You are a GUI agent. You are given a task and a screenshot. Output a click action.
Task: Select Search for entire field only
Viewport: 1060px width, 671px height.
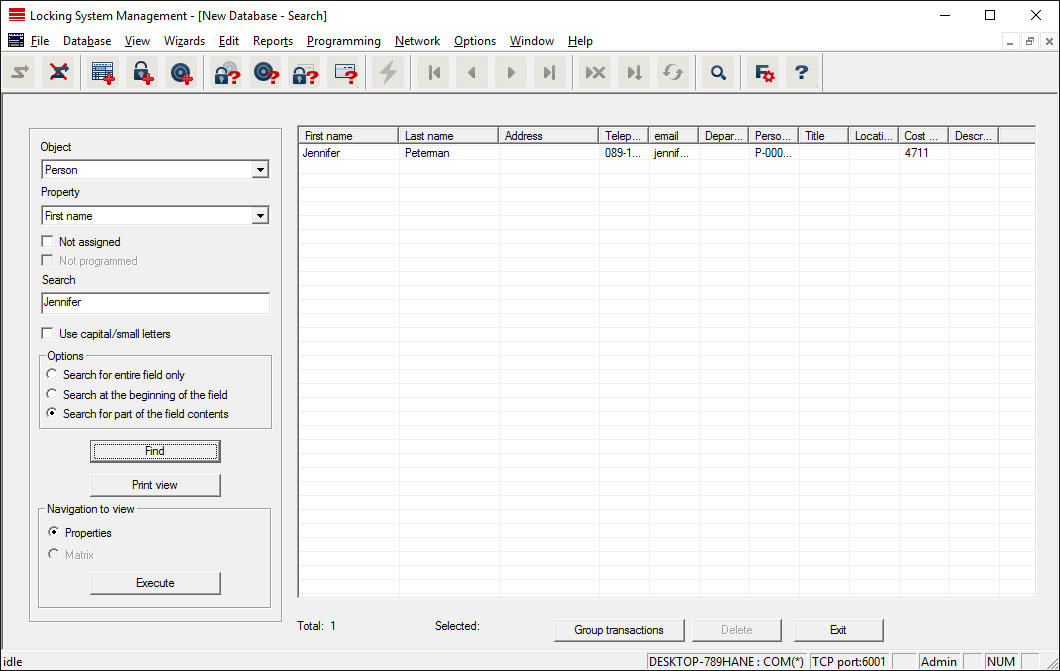(53, 375)
